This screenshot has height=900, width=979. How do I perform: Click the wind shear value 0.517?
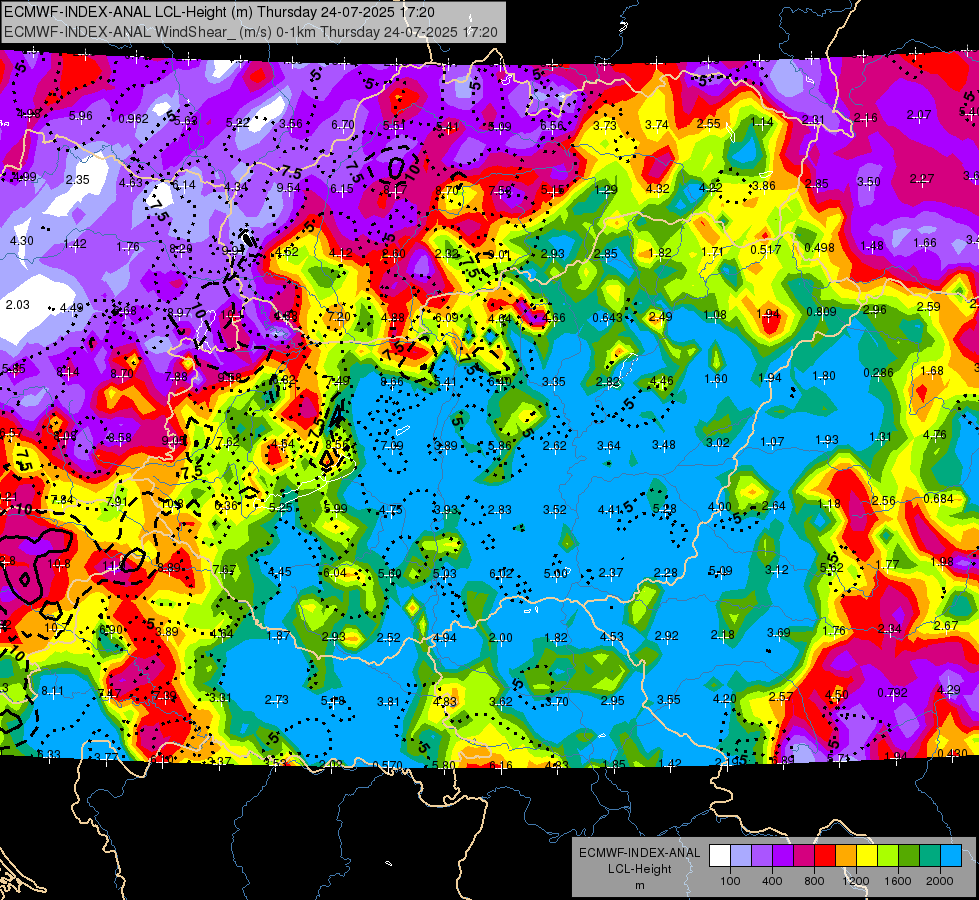[765, 249]
